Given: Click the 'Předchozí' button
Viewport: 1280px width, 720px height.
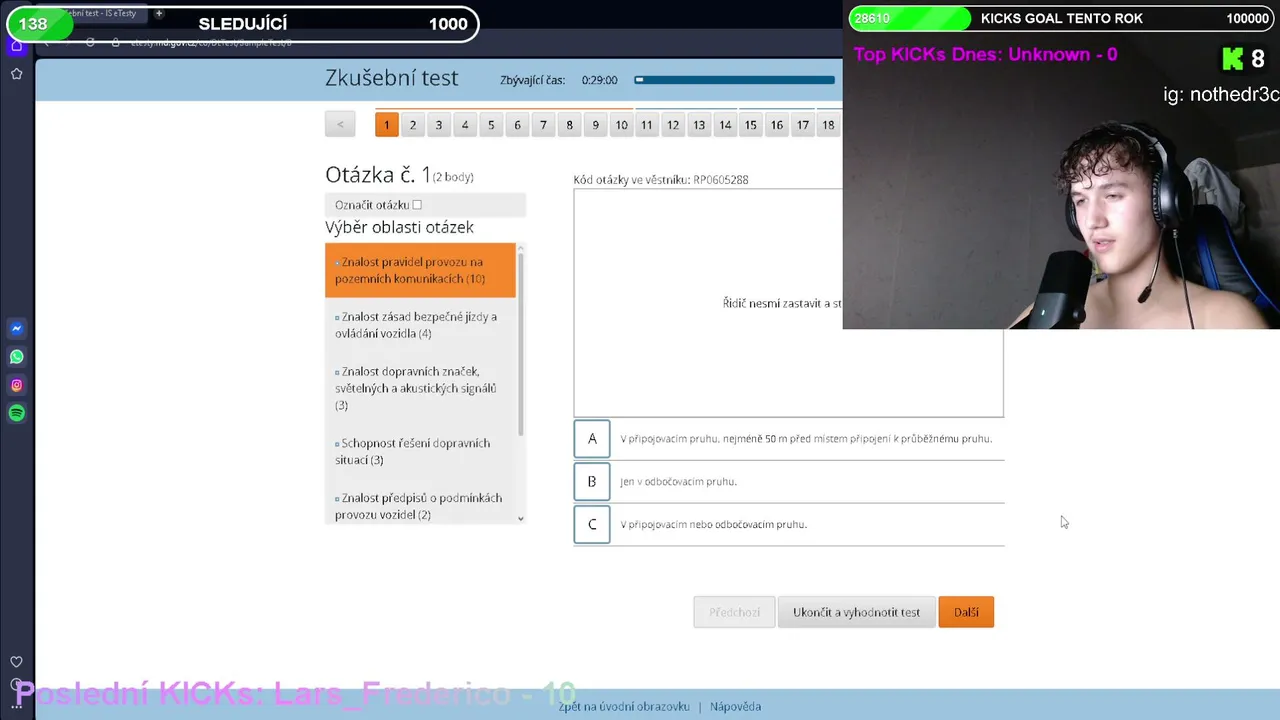Looking at the screenshot, I should [734, 612].
